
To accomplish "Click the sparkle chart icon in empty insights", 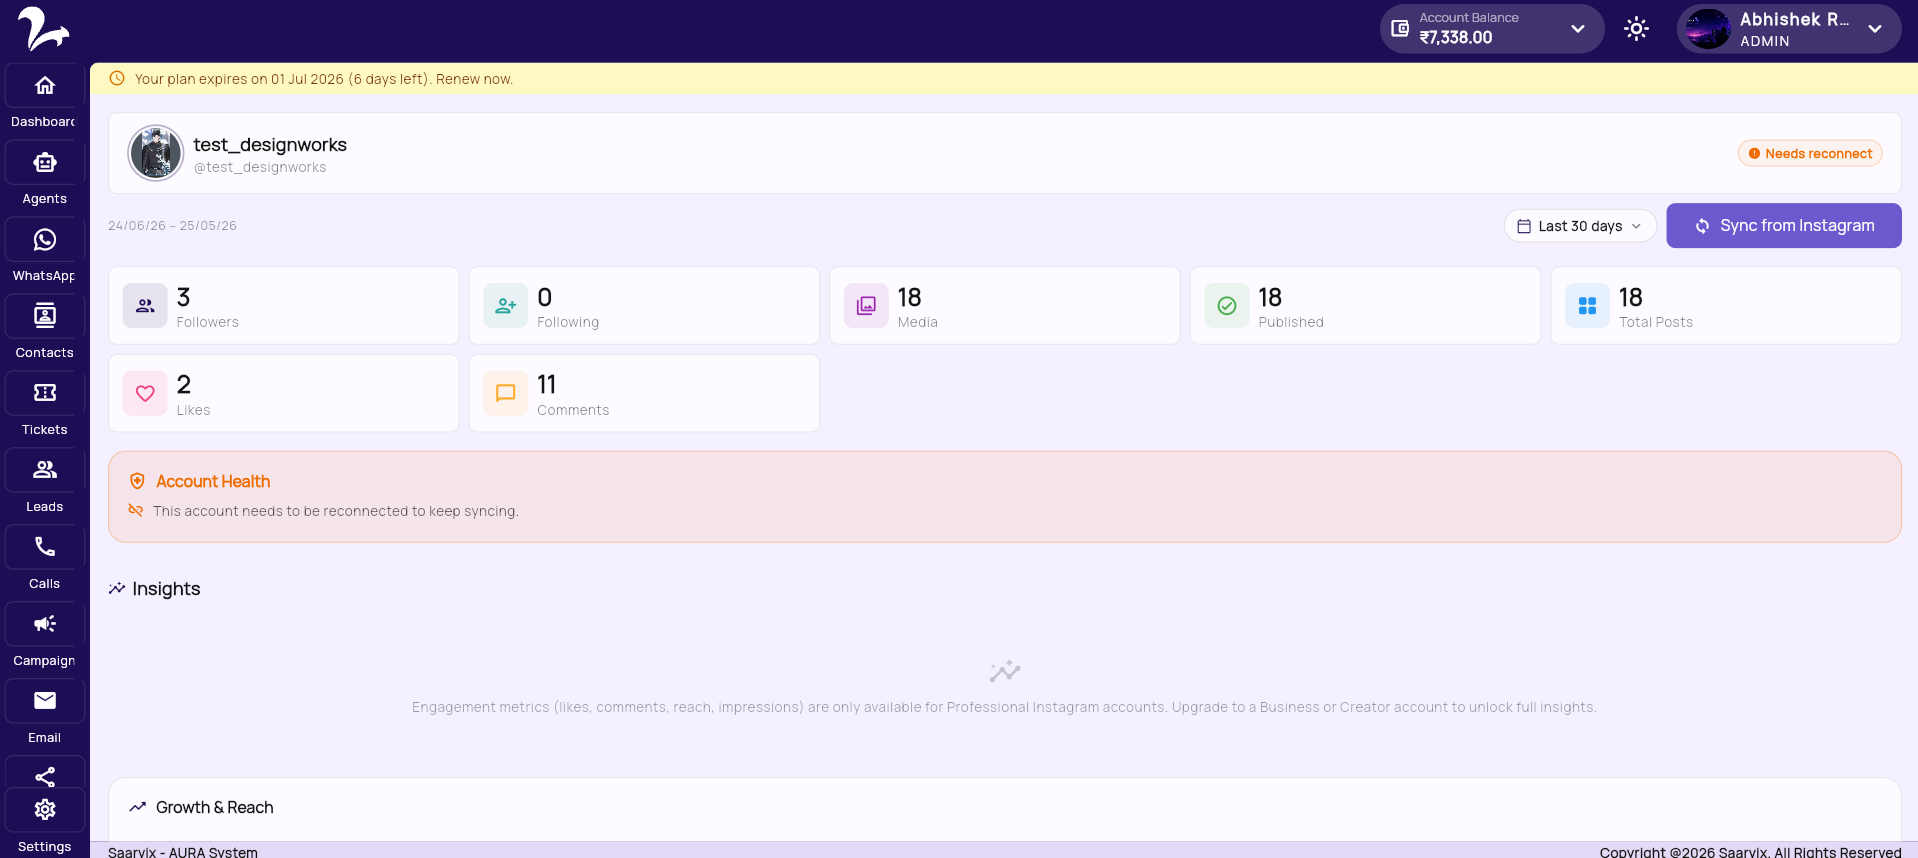I will [1005, 671].
